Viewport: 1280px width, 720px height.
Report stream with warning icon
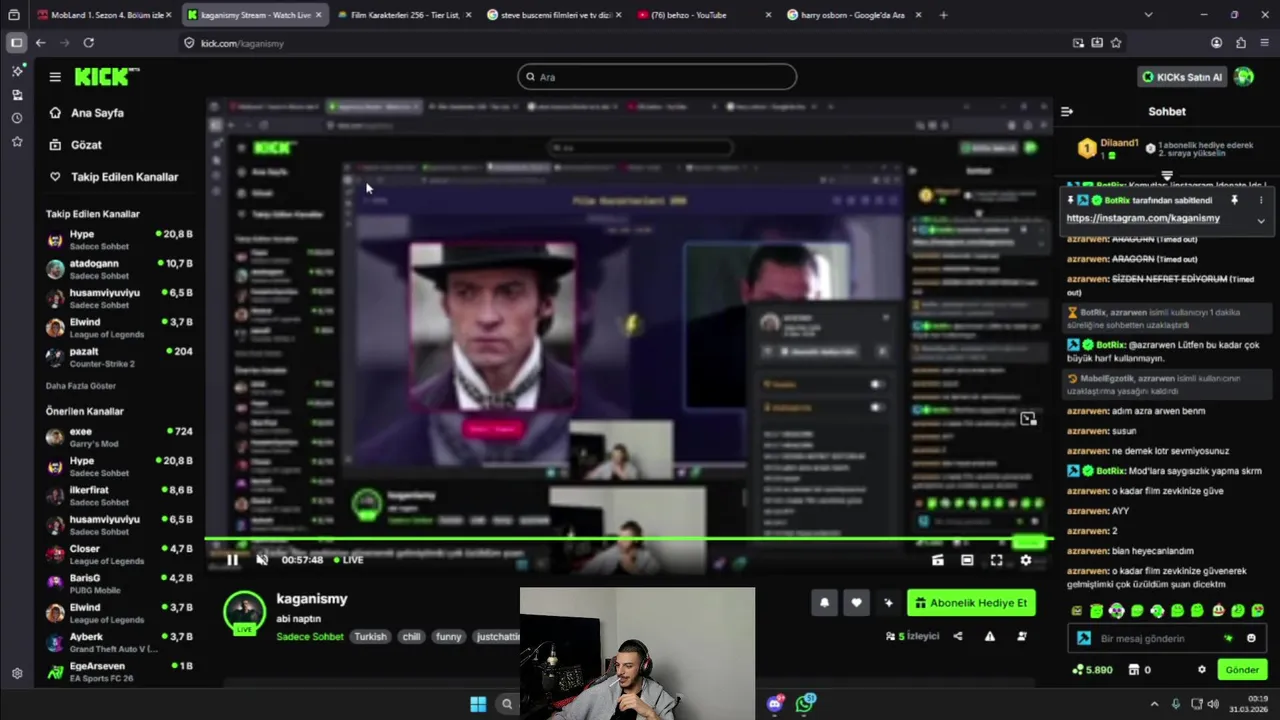click(x=990, y=636)
